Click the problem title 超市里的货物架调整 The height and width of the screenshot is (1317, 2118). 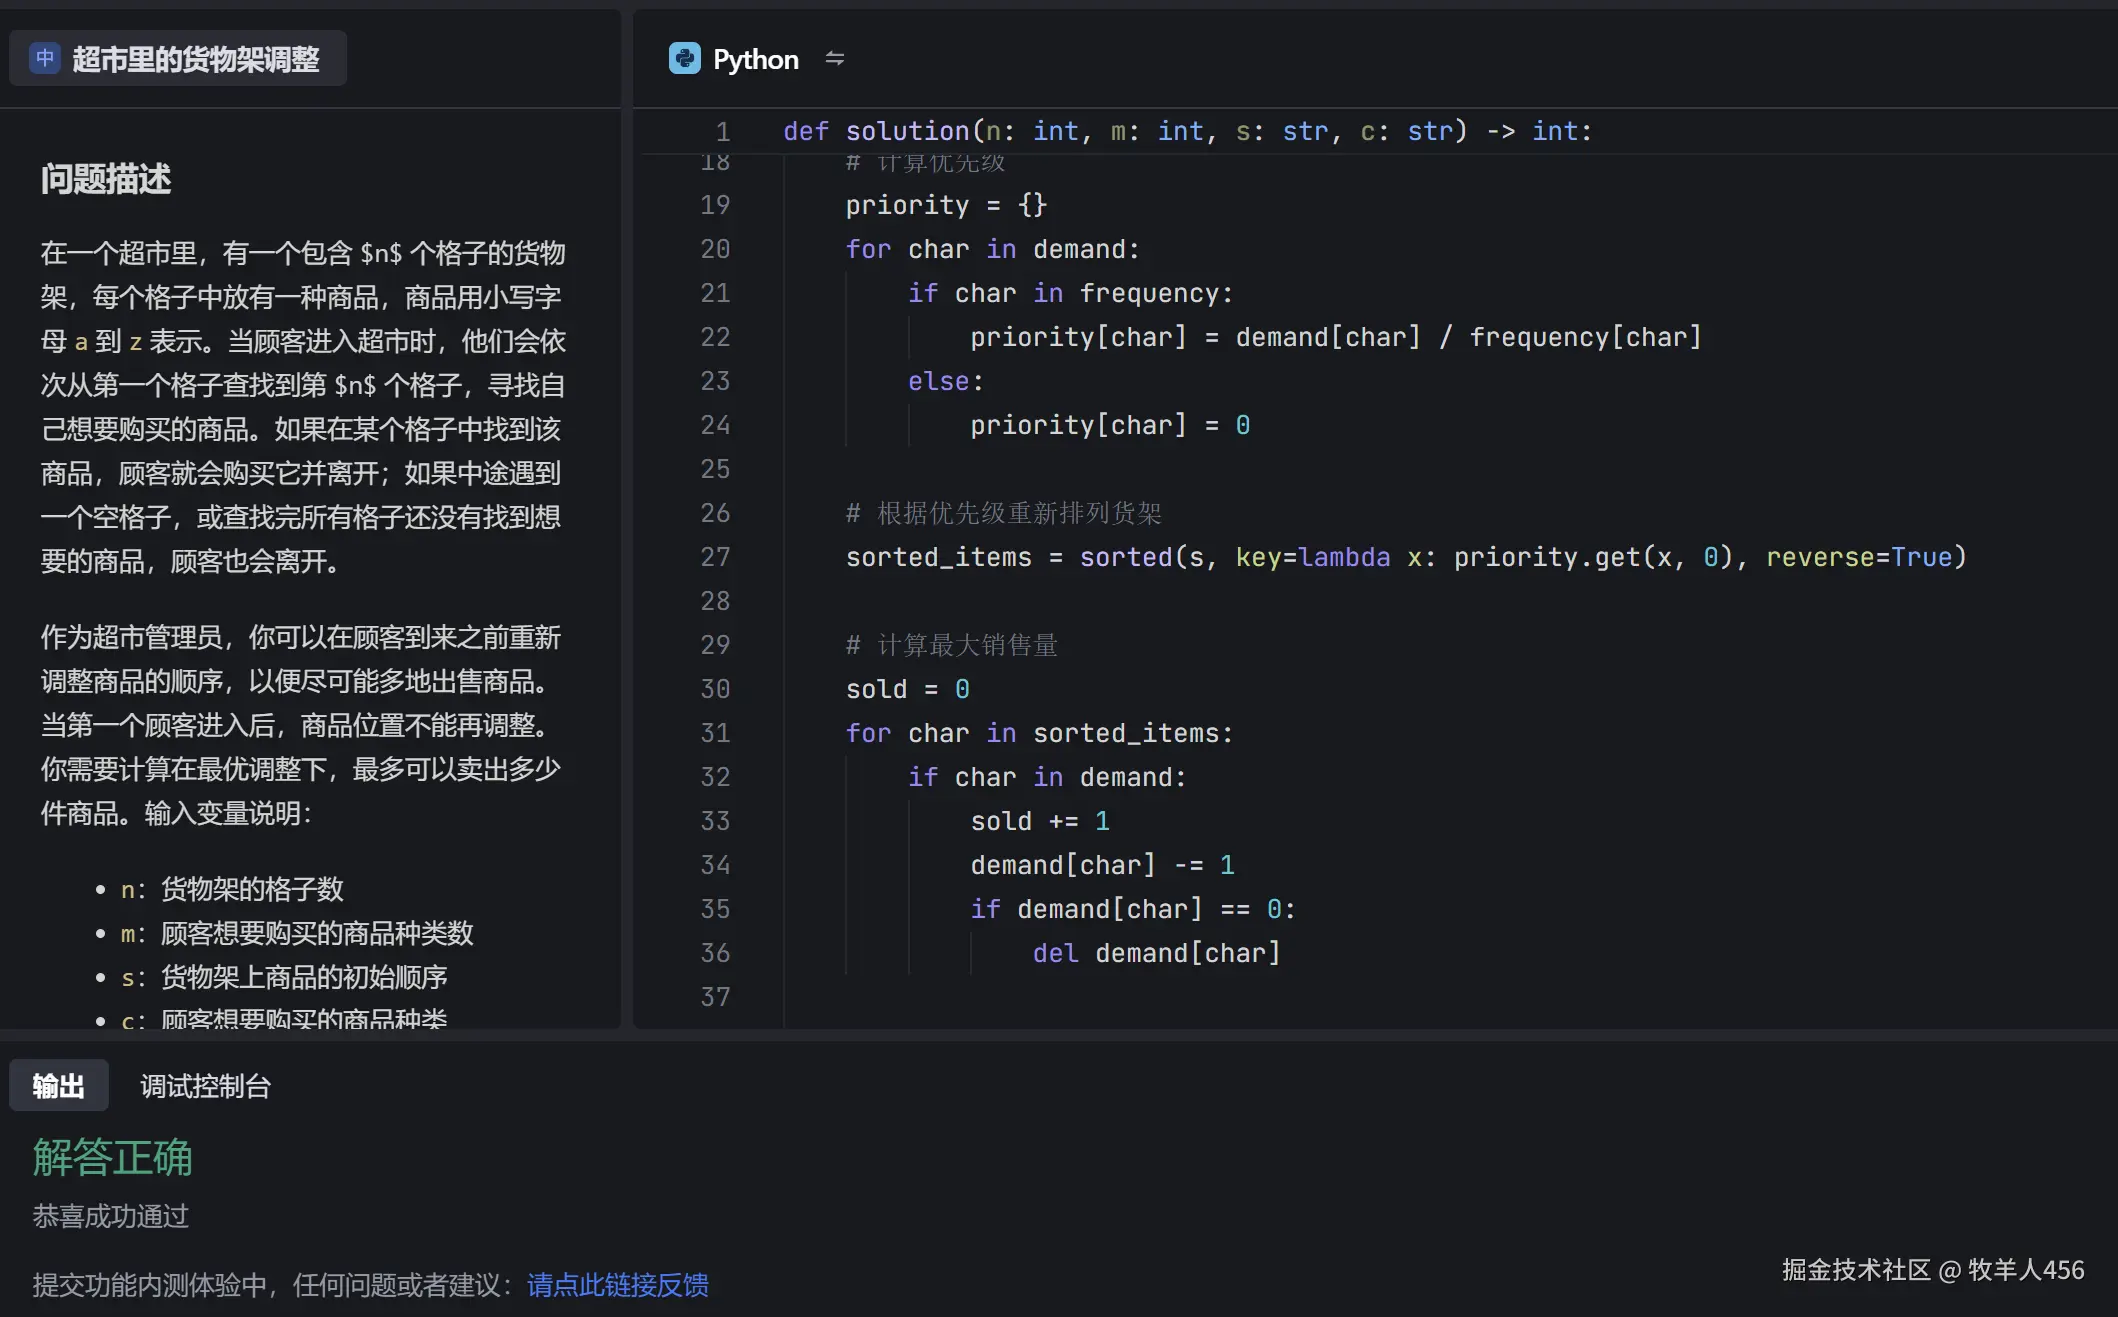coord(196,58)
